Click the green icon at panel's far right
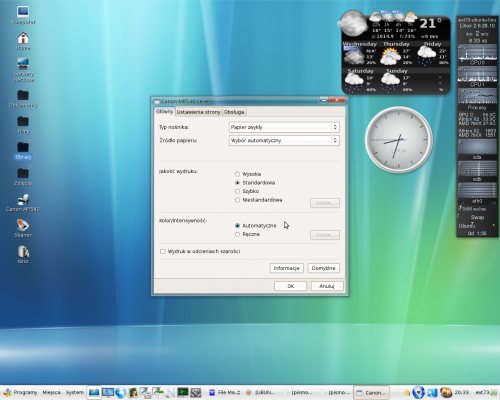500x400 pixels. (494, 393)
